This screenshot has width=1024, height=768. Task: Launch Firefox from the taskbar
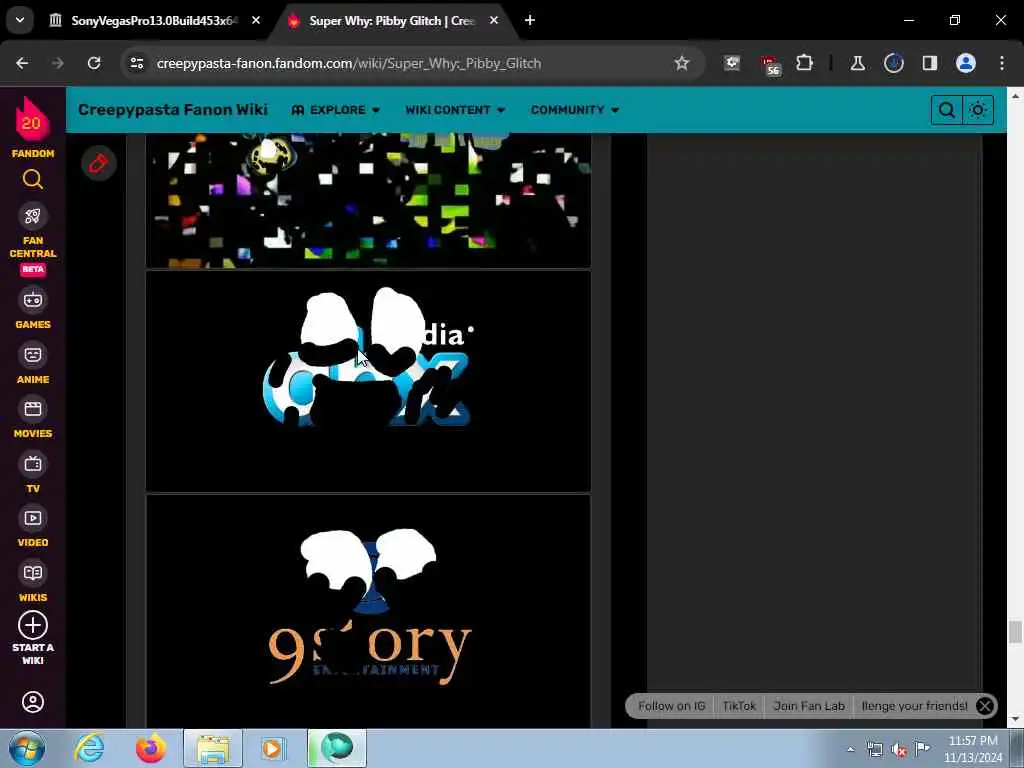click(150, 748)
